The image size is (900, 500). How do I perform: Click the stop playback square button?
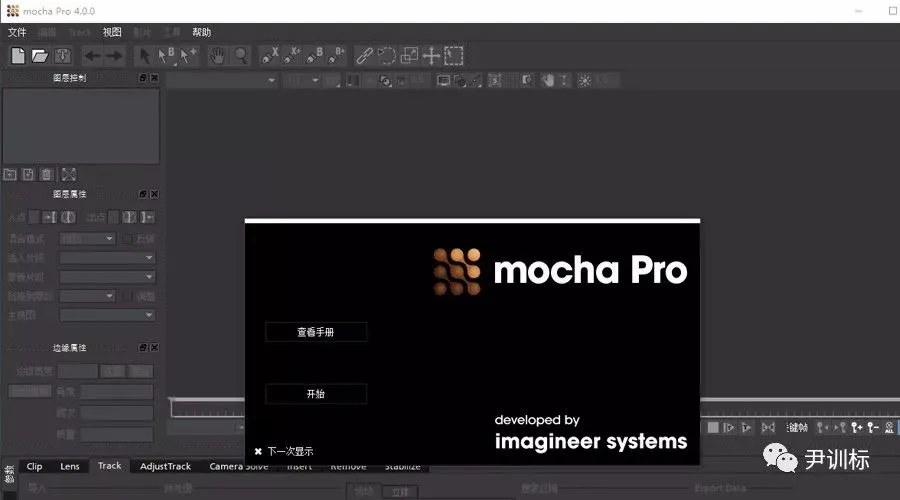(713, 427)
